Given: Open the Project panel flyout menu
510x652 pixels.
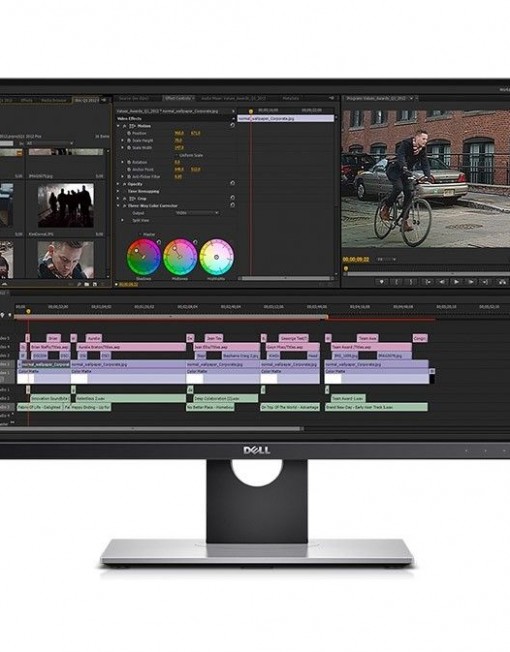Looking at the screenshot, I should point(104,100).
